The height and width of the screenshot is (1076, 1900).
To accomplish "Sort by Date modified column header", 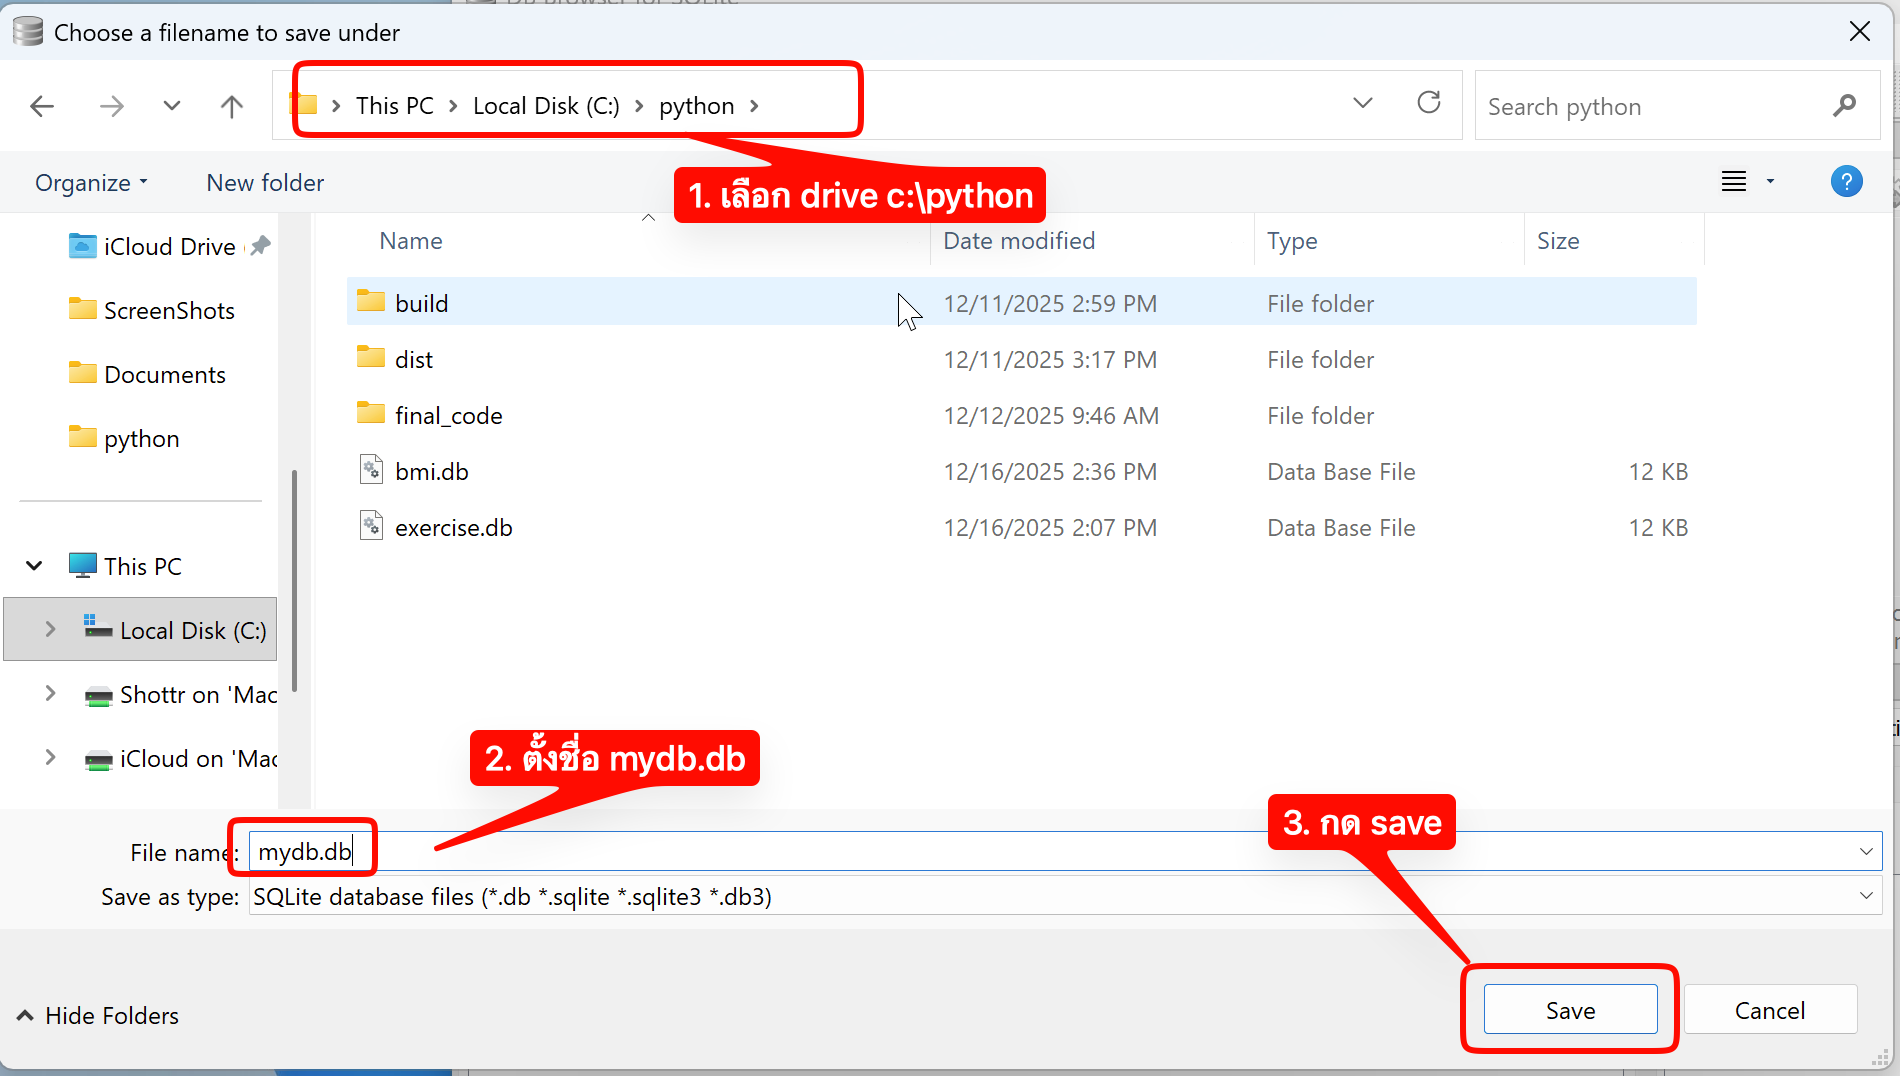I will (x=1018, y=241).
